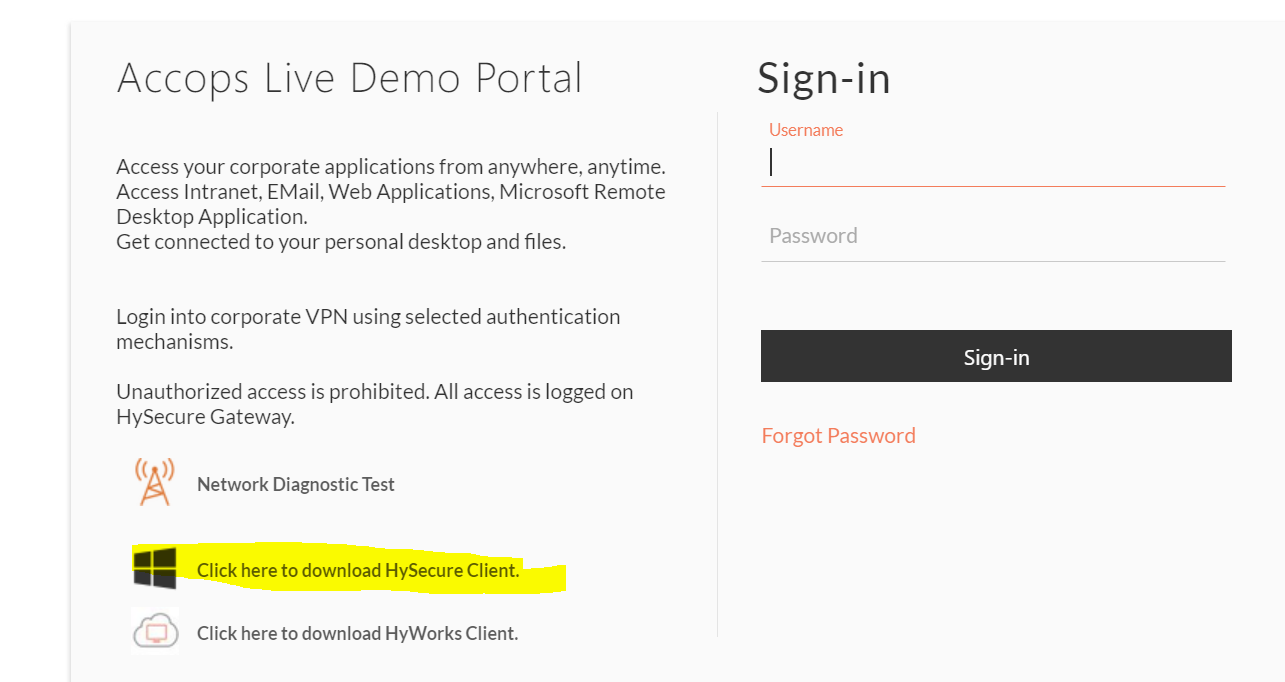Click the 'Login into corporate VPN' paragraph
The height and width of the screenshot is (682, 1285).
pyautogui.click(x=368, y=329)
